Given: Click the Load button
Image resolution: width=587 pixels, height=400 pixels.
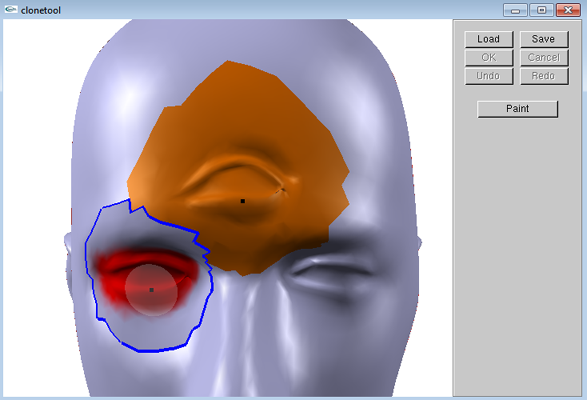Looking at the screenshot, I should pos(489,39).
